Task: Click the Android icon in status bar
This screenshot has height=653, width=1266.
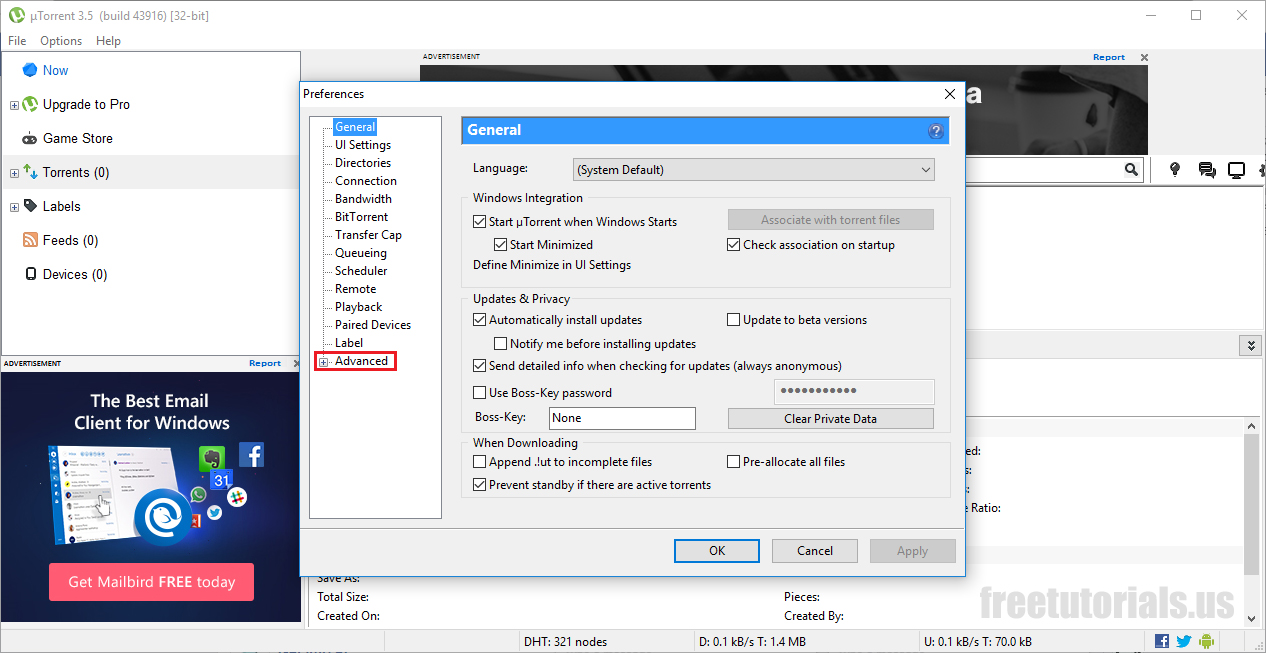Action: point(1205,641)
